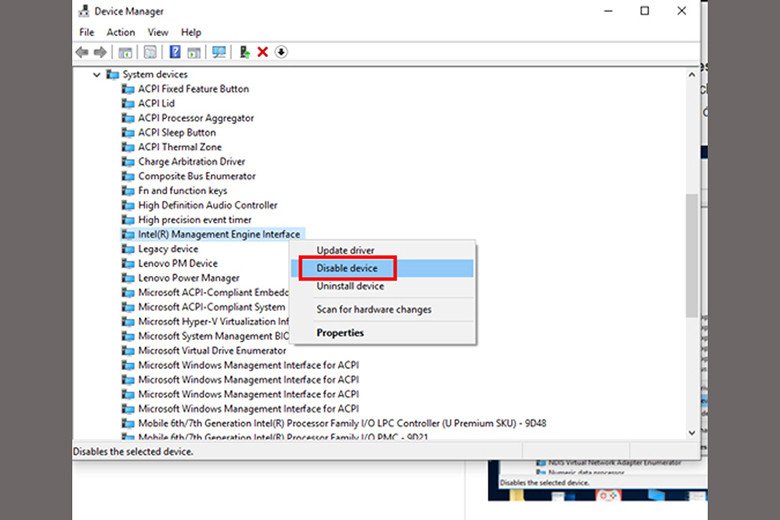This screenshot has height=520, width=780.
Task: Click the red X uninstall device icon
Action: 263,52
